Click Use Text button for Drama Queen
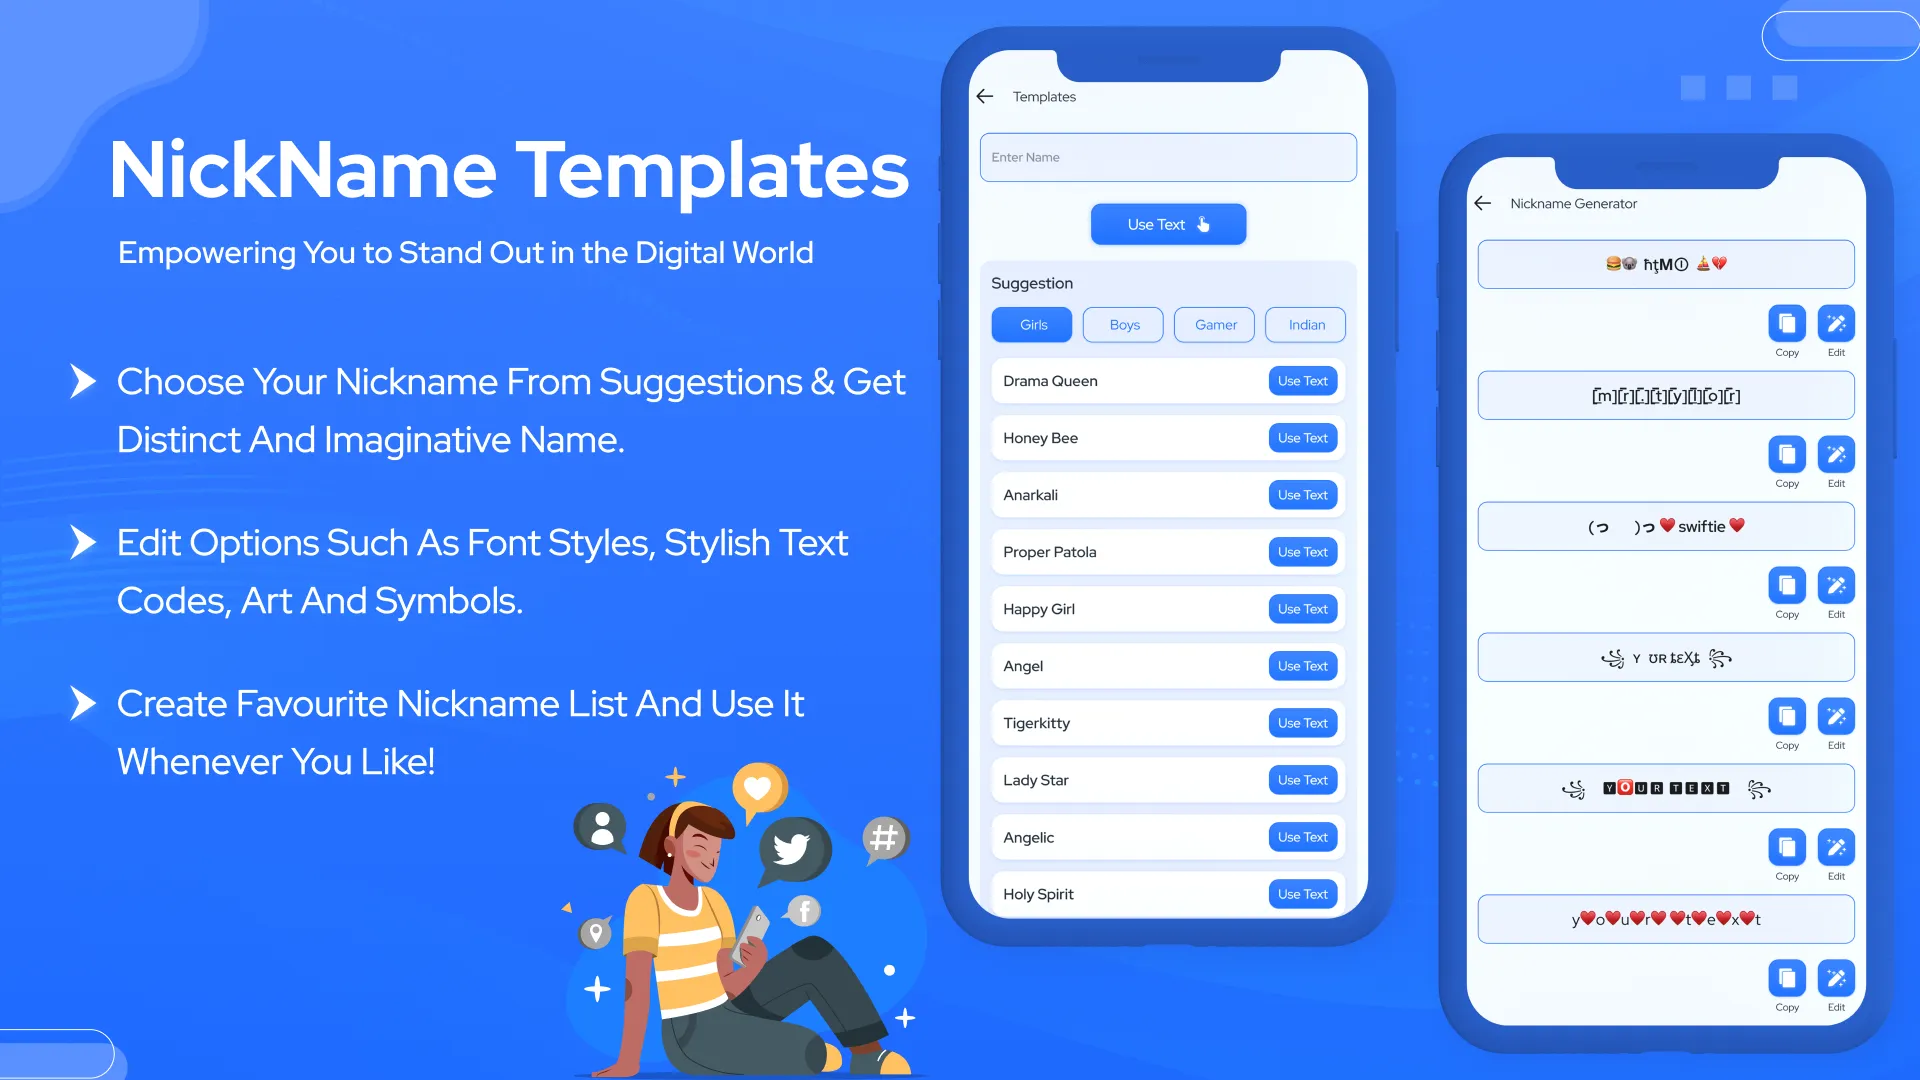1920x1080 pixels. tap(1302, 380)
